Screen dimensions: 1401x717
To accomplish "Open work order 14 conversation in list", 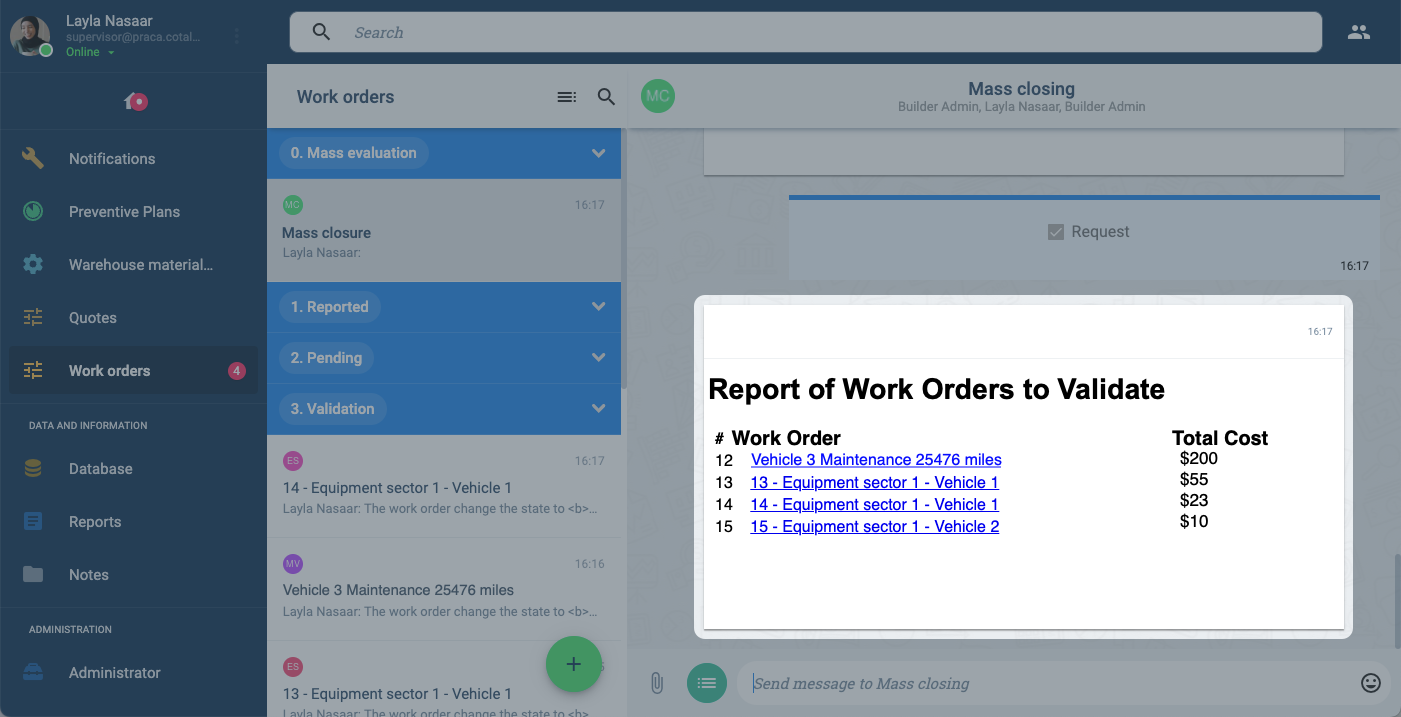I will coord(444,486).
